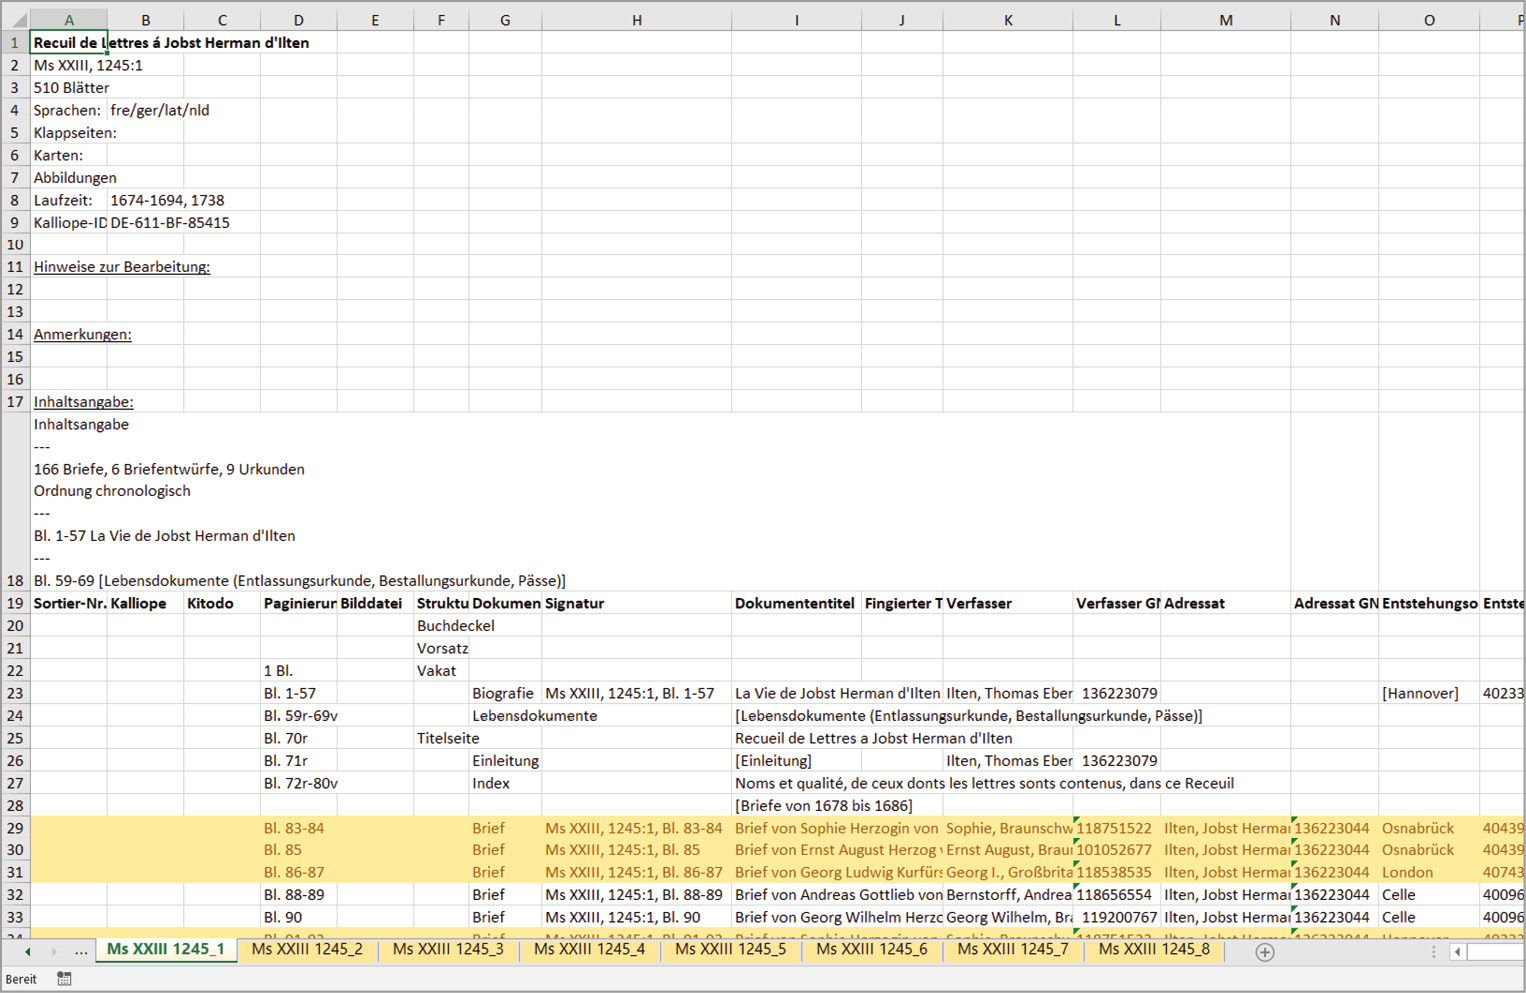Screen dimensions: 1526x993
Task: Select cell 'Bl. 72r-80v'
Action: point(298,783)
